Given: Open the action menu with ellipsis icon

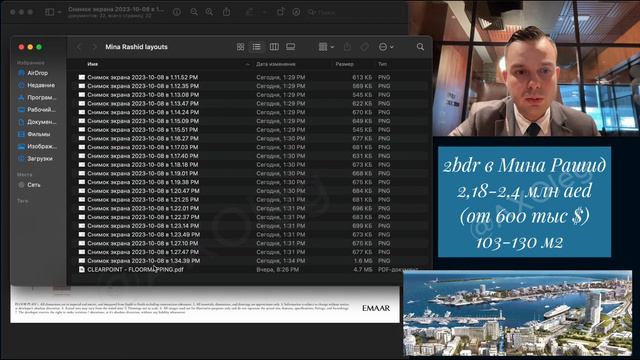Looking at the screenshot, I should click(x=386, y=47).
